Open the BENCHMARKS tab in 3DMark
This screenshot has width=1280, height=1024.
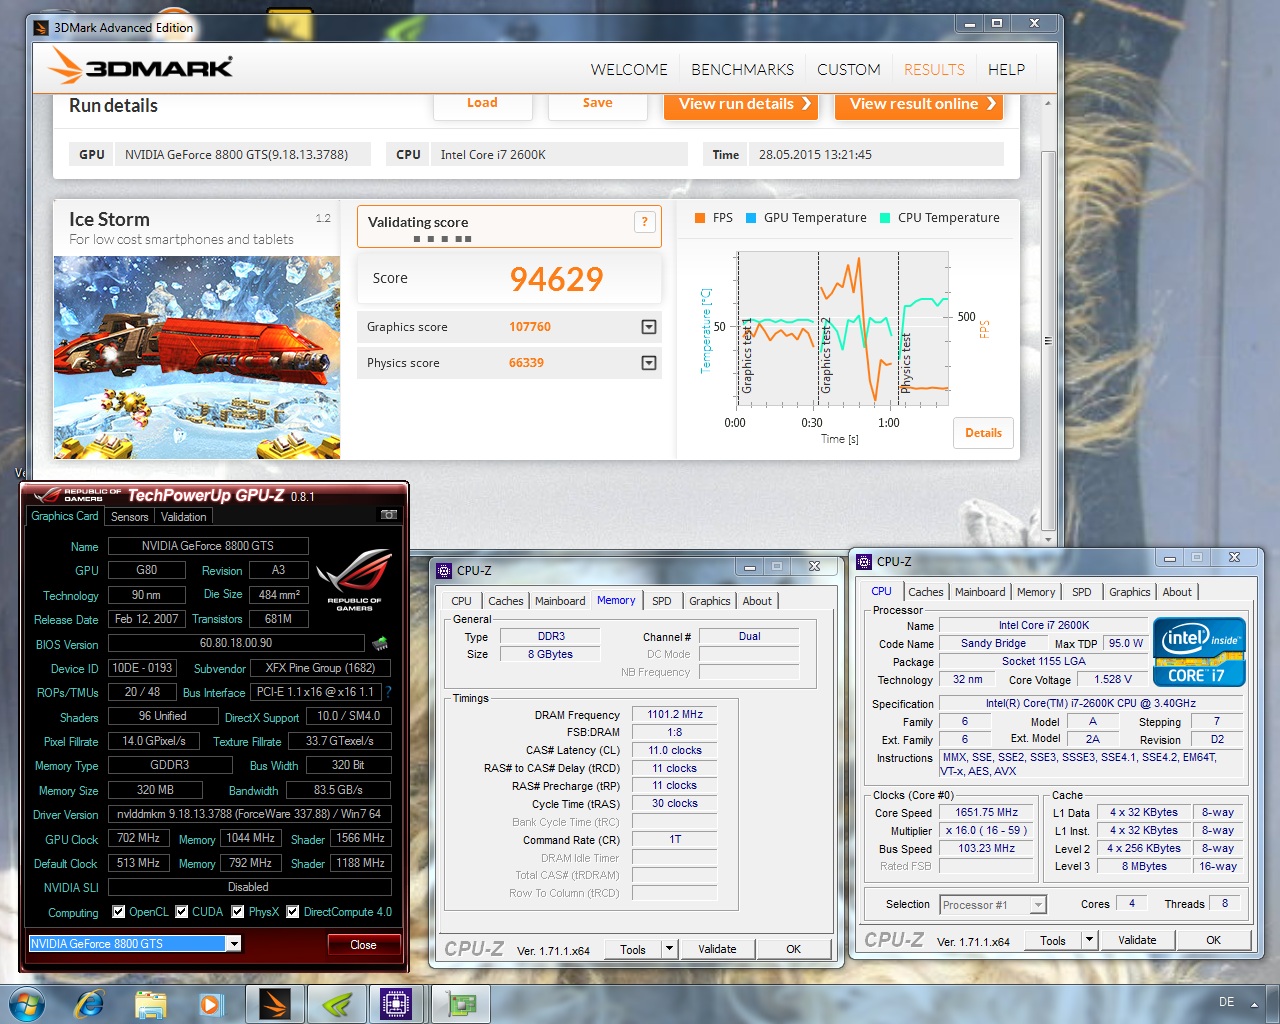(x=742, y=69)
